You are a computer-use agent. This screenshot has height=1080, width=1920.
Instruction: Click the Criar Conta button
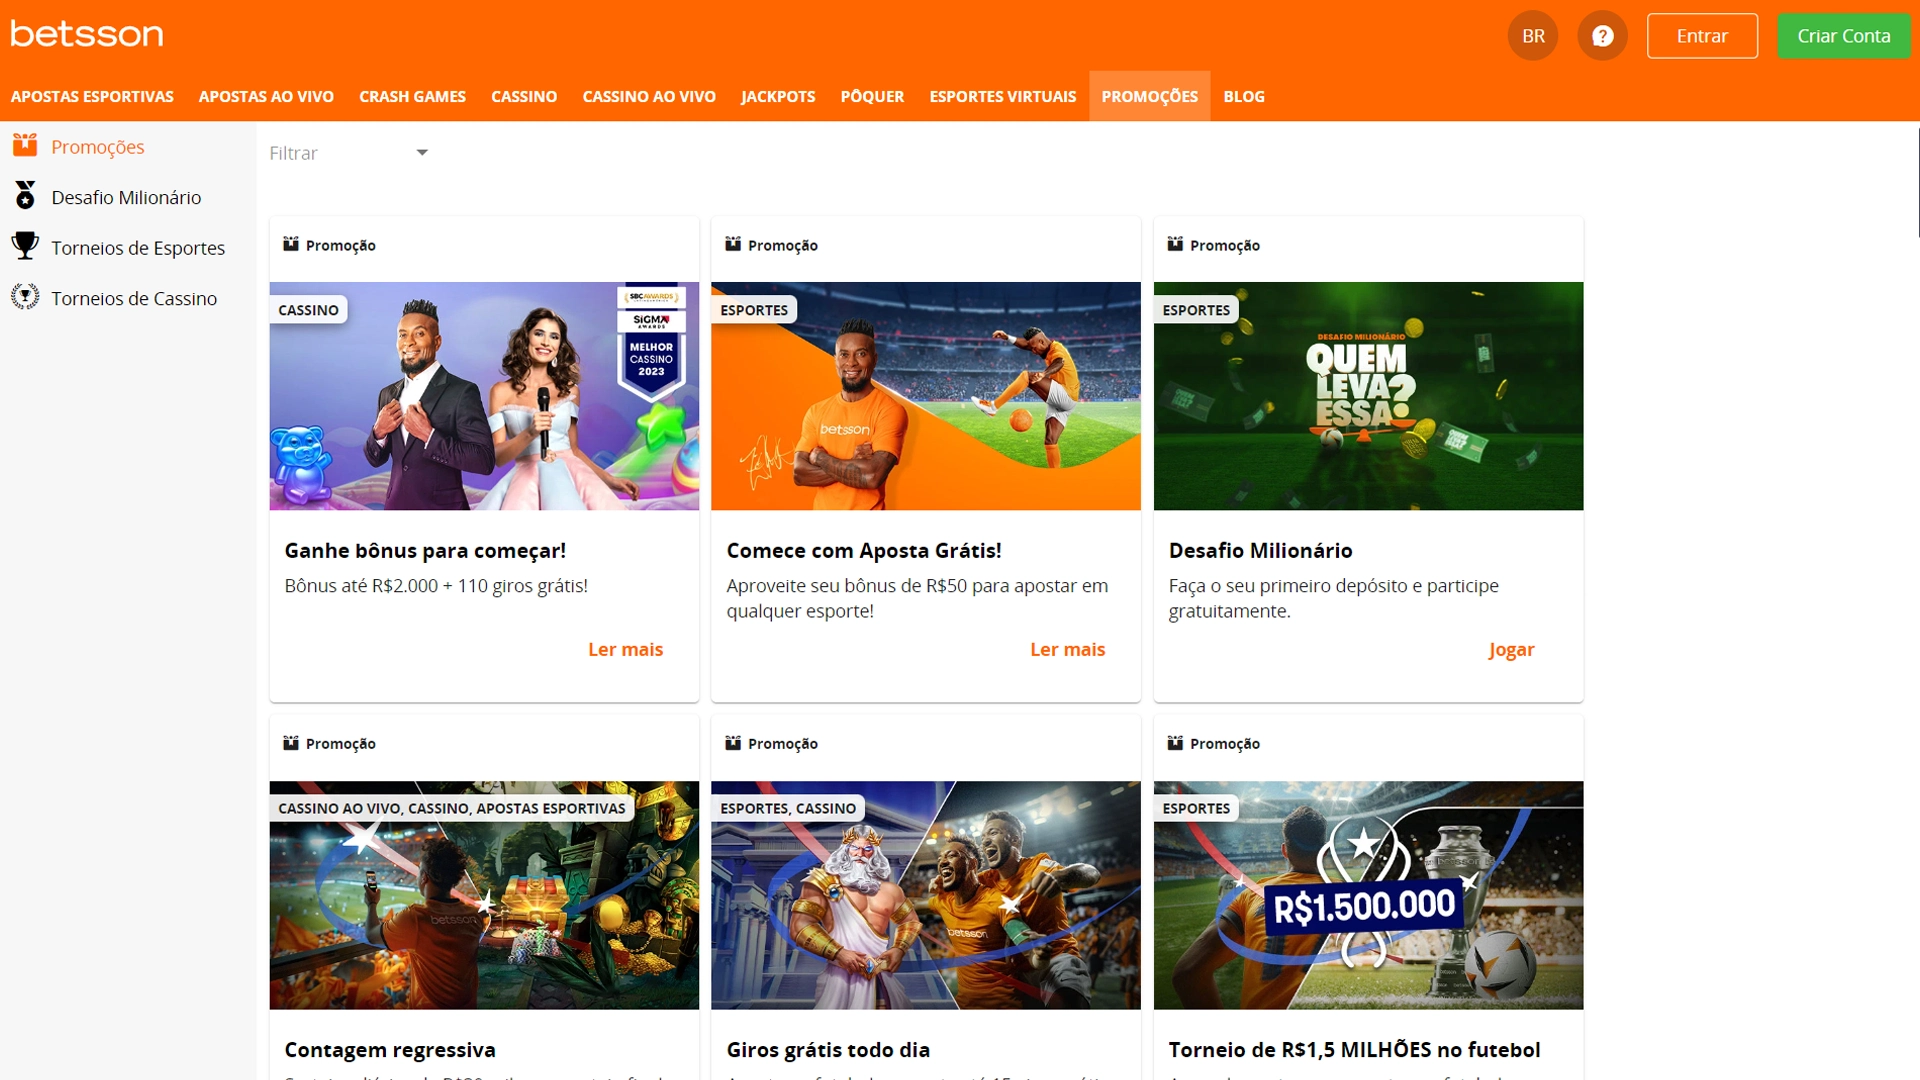[x=1843, y=36]
